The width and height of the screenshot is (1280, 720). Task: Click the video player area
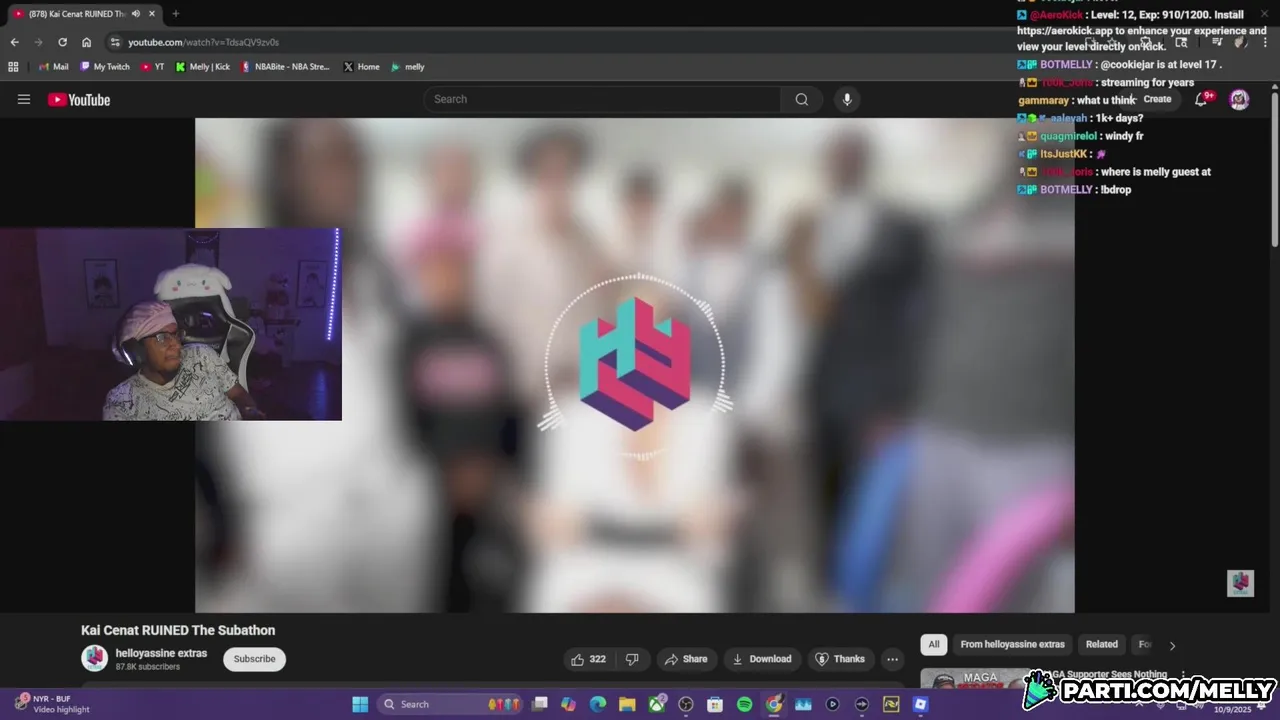(x=635, y=365)
